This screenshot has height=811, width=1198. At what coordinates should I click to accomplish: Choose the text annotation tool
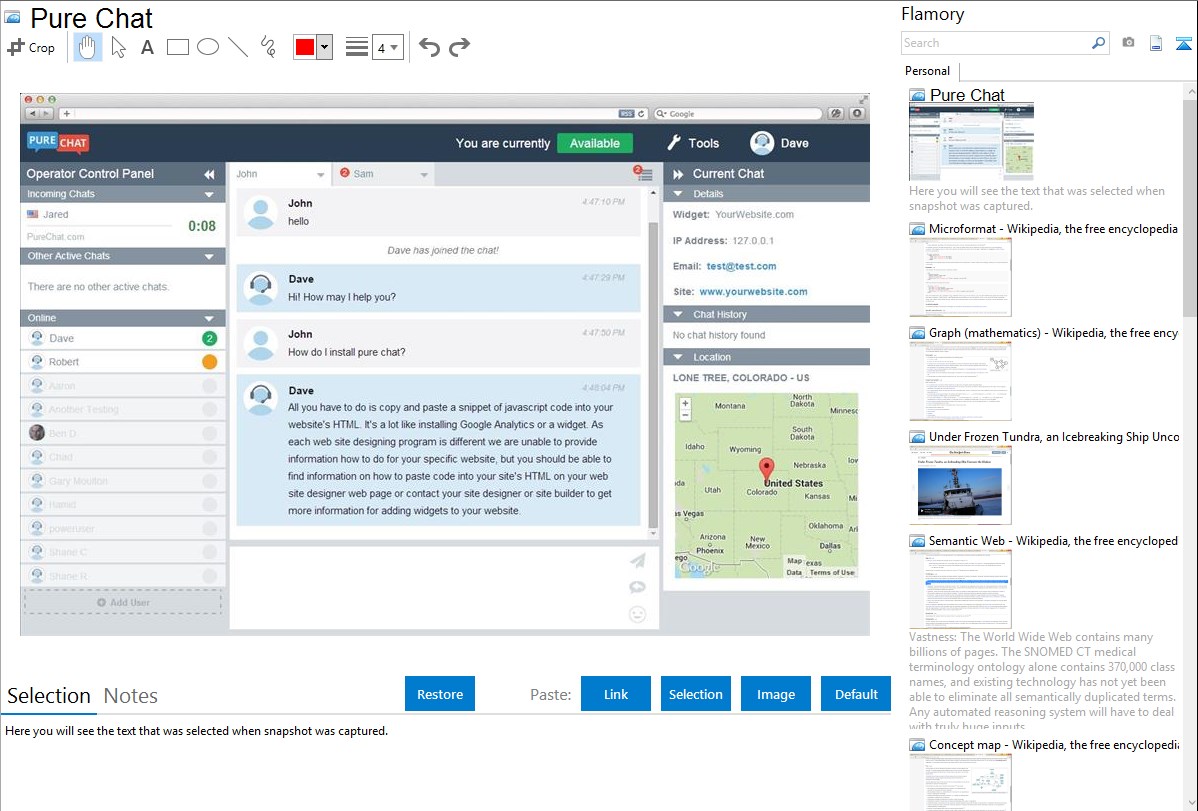(147, 47)
